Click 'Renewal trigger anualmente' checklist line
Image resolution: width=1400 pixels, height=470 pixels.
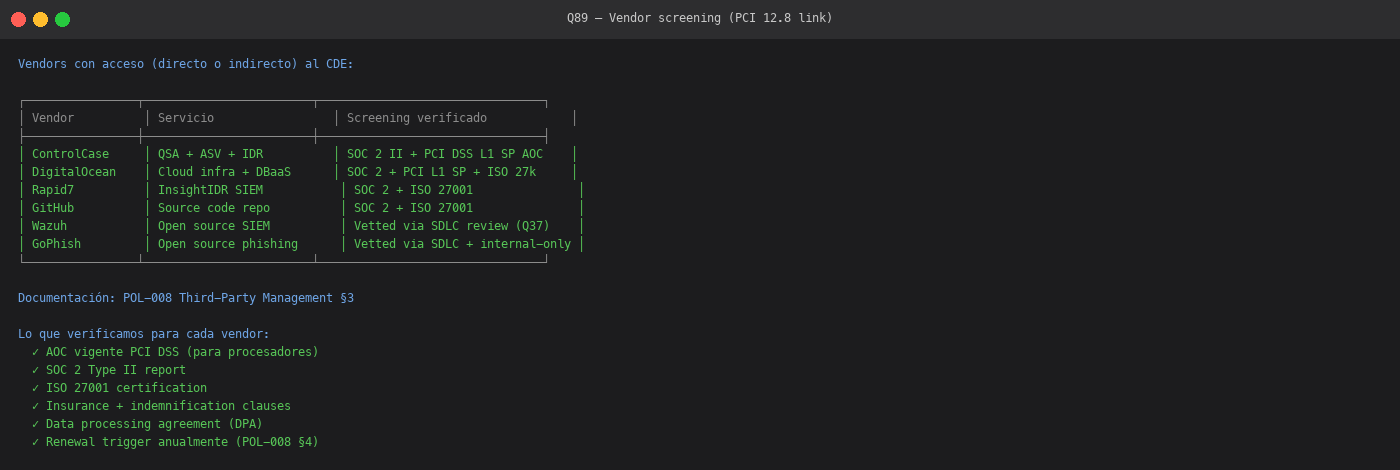[175, 442]
